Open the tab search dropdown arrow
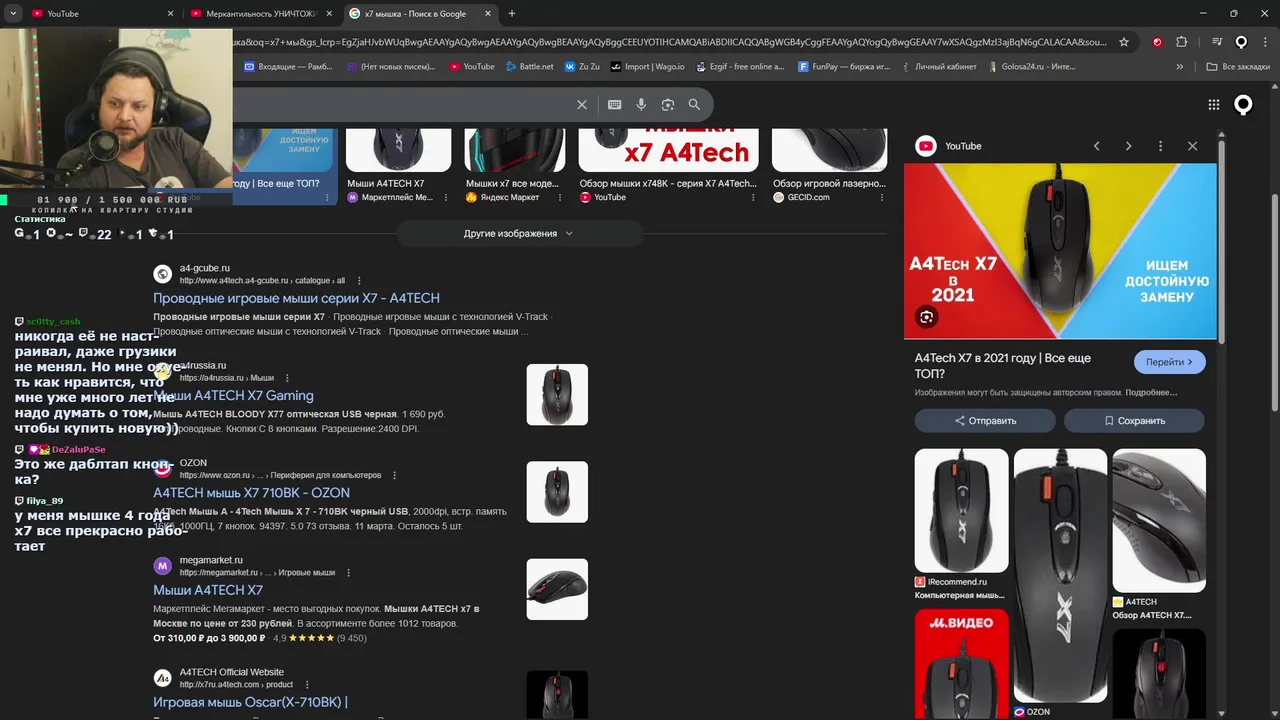 click(x=13, y=14)
